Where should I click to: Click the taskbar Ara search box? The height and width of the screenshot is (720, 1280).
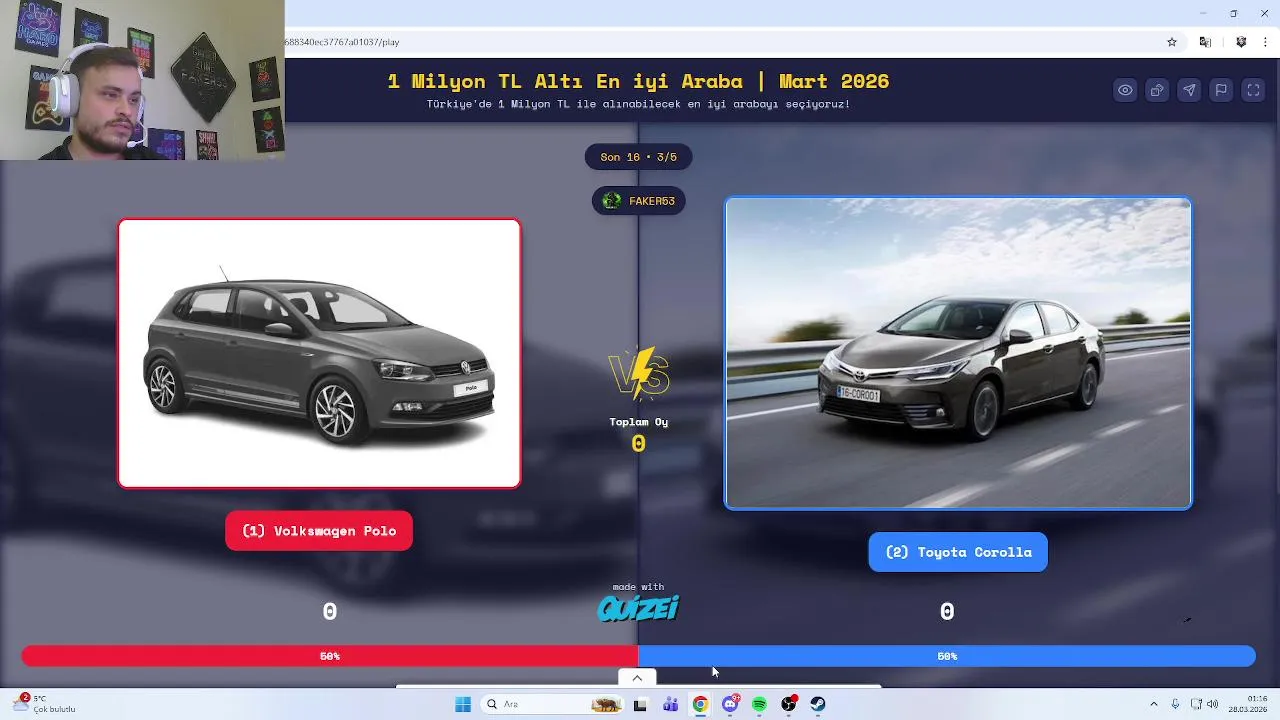552,704
